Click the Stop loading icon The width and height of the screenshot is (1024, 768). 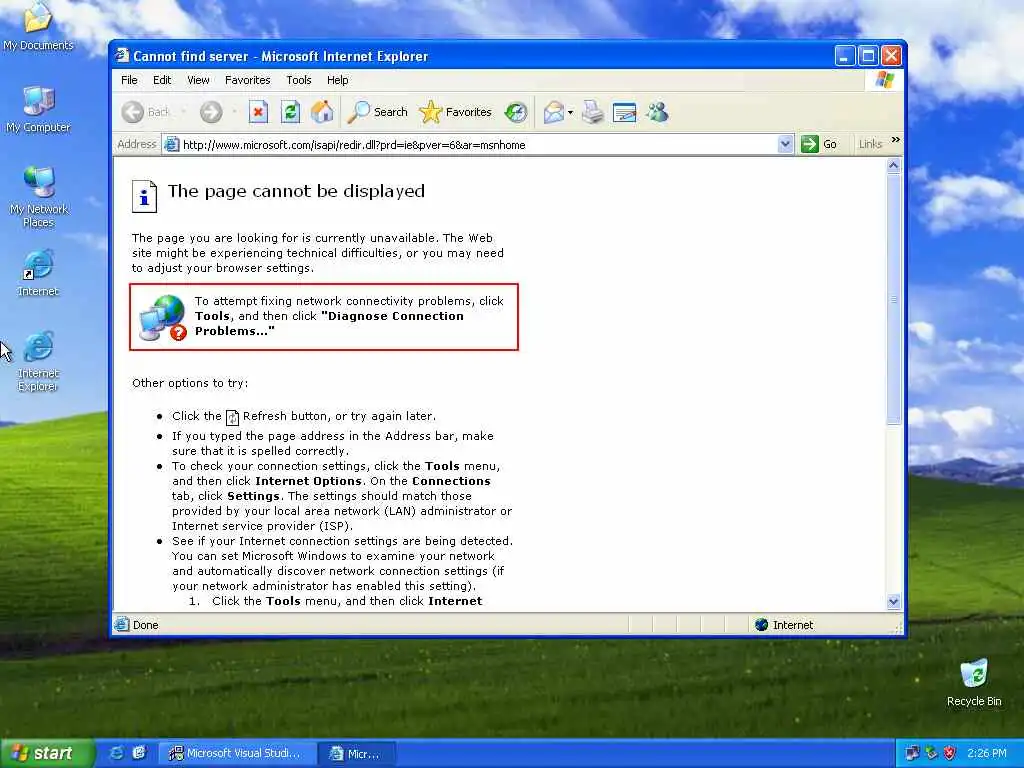point(258,112)
